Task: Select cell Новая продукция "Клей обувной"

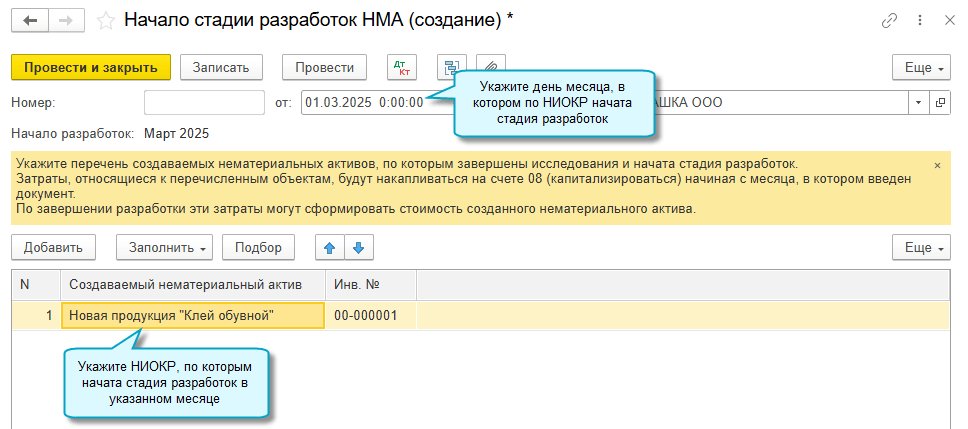Action: point(193,315)
